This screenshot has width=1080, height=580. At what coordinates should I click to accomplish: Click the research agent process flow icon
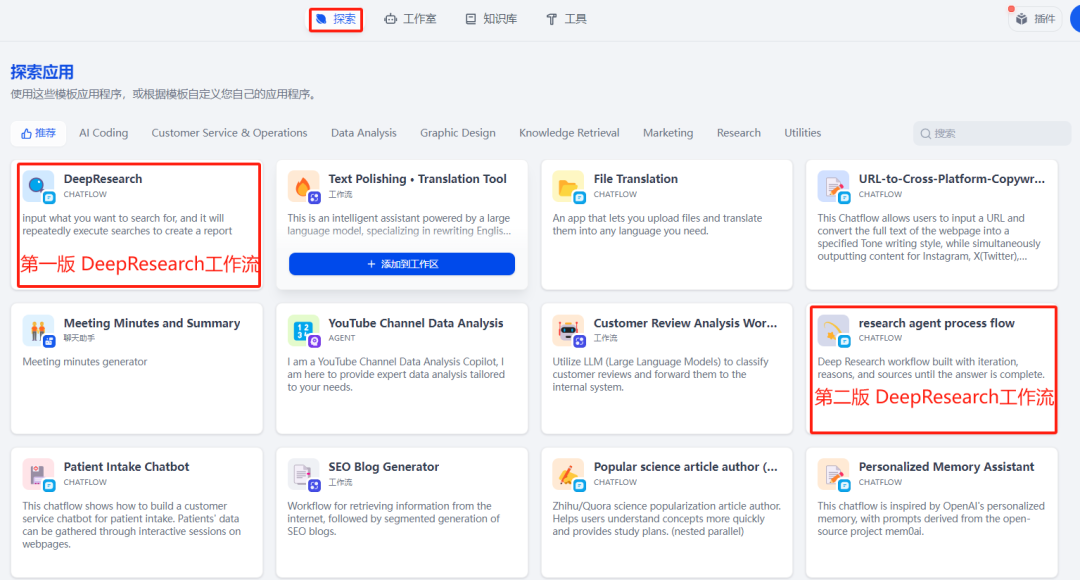(x=834, y=331)
